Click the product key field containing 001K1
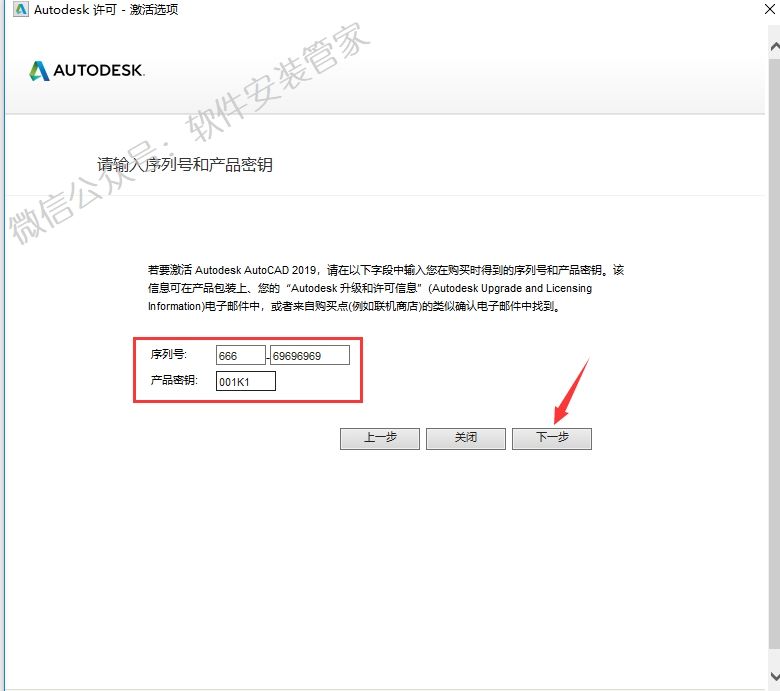Screen dimensions: 780x691 point(246,382)
